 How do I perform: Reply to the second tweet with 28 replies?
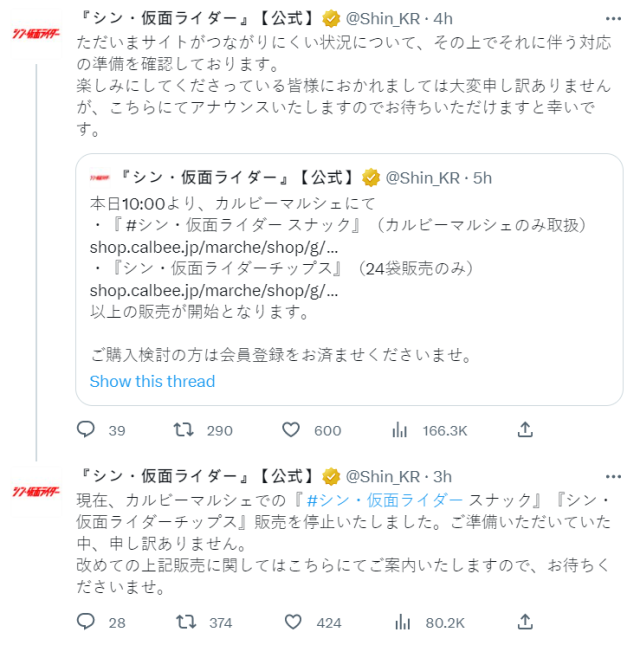coord(86,622)
